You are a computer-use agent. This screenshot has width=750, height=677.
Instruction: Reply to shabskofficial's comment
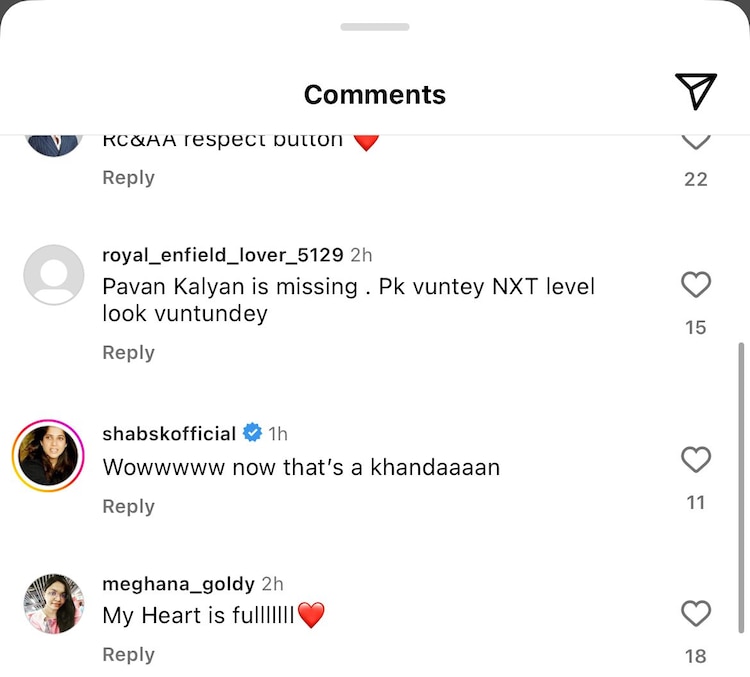(x=128, y=507)
